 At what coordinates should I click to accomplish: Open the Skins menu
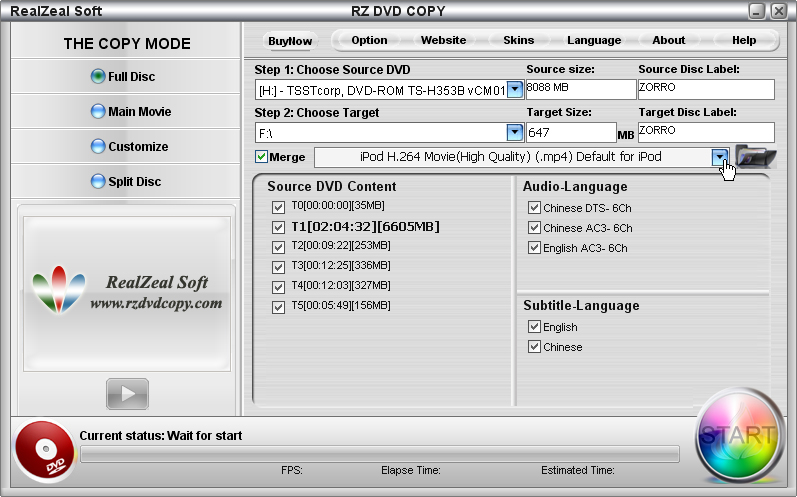[518, 40]
